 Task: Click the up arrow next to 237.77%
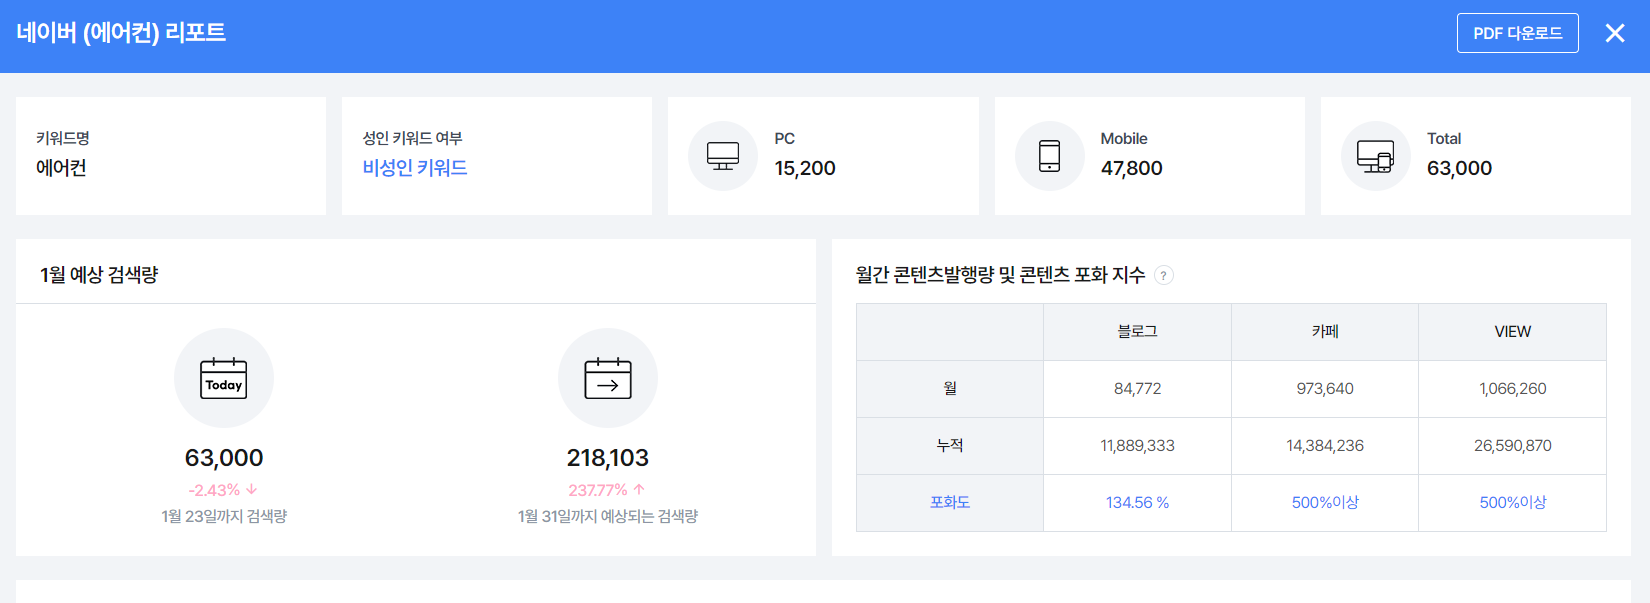639,490
